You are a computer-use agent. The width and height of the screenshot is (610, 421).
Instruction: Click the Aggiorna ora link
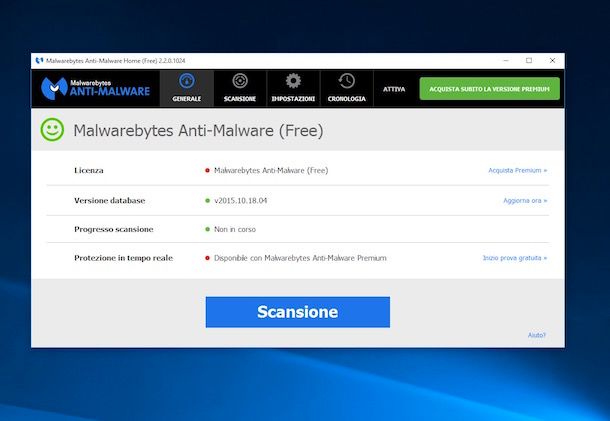point(525,200)
